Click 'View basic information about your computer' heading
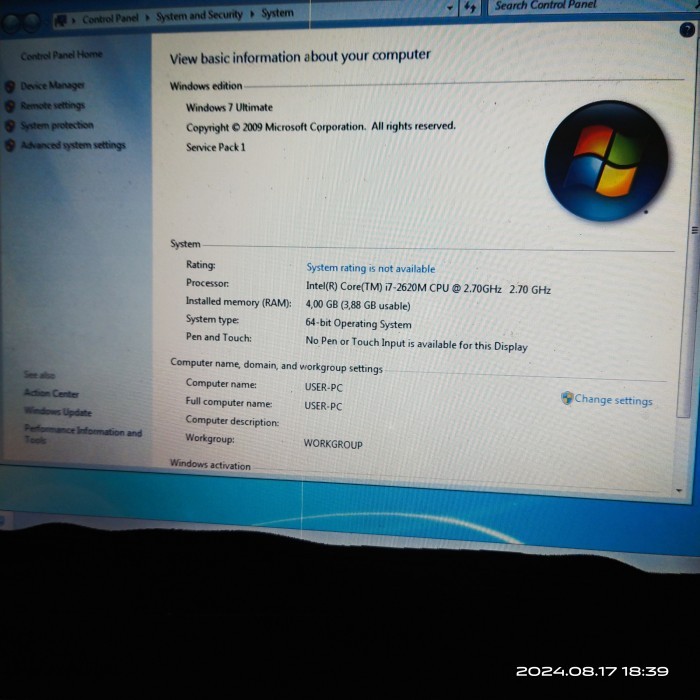 tap(300, 57)
